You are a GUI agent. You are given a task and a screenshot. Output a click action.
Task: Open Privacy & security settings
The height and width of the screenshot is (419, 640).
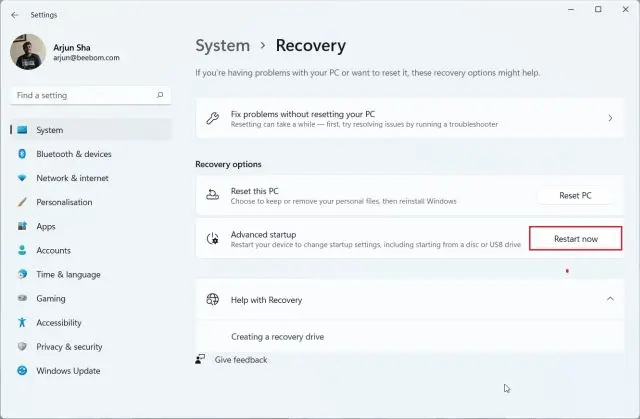91,346
